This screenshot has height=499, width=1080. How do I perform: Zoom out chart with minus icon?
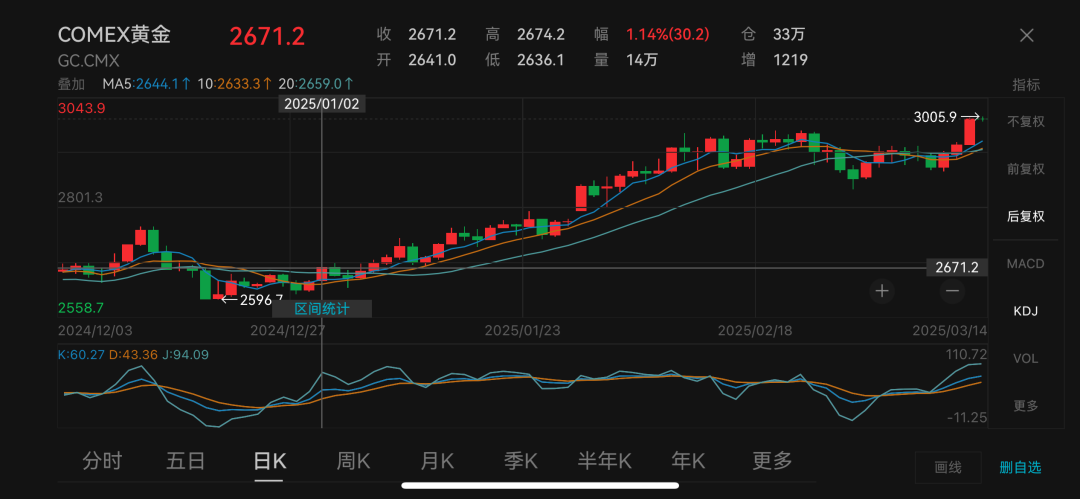[x=952, y=291]
